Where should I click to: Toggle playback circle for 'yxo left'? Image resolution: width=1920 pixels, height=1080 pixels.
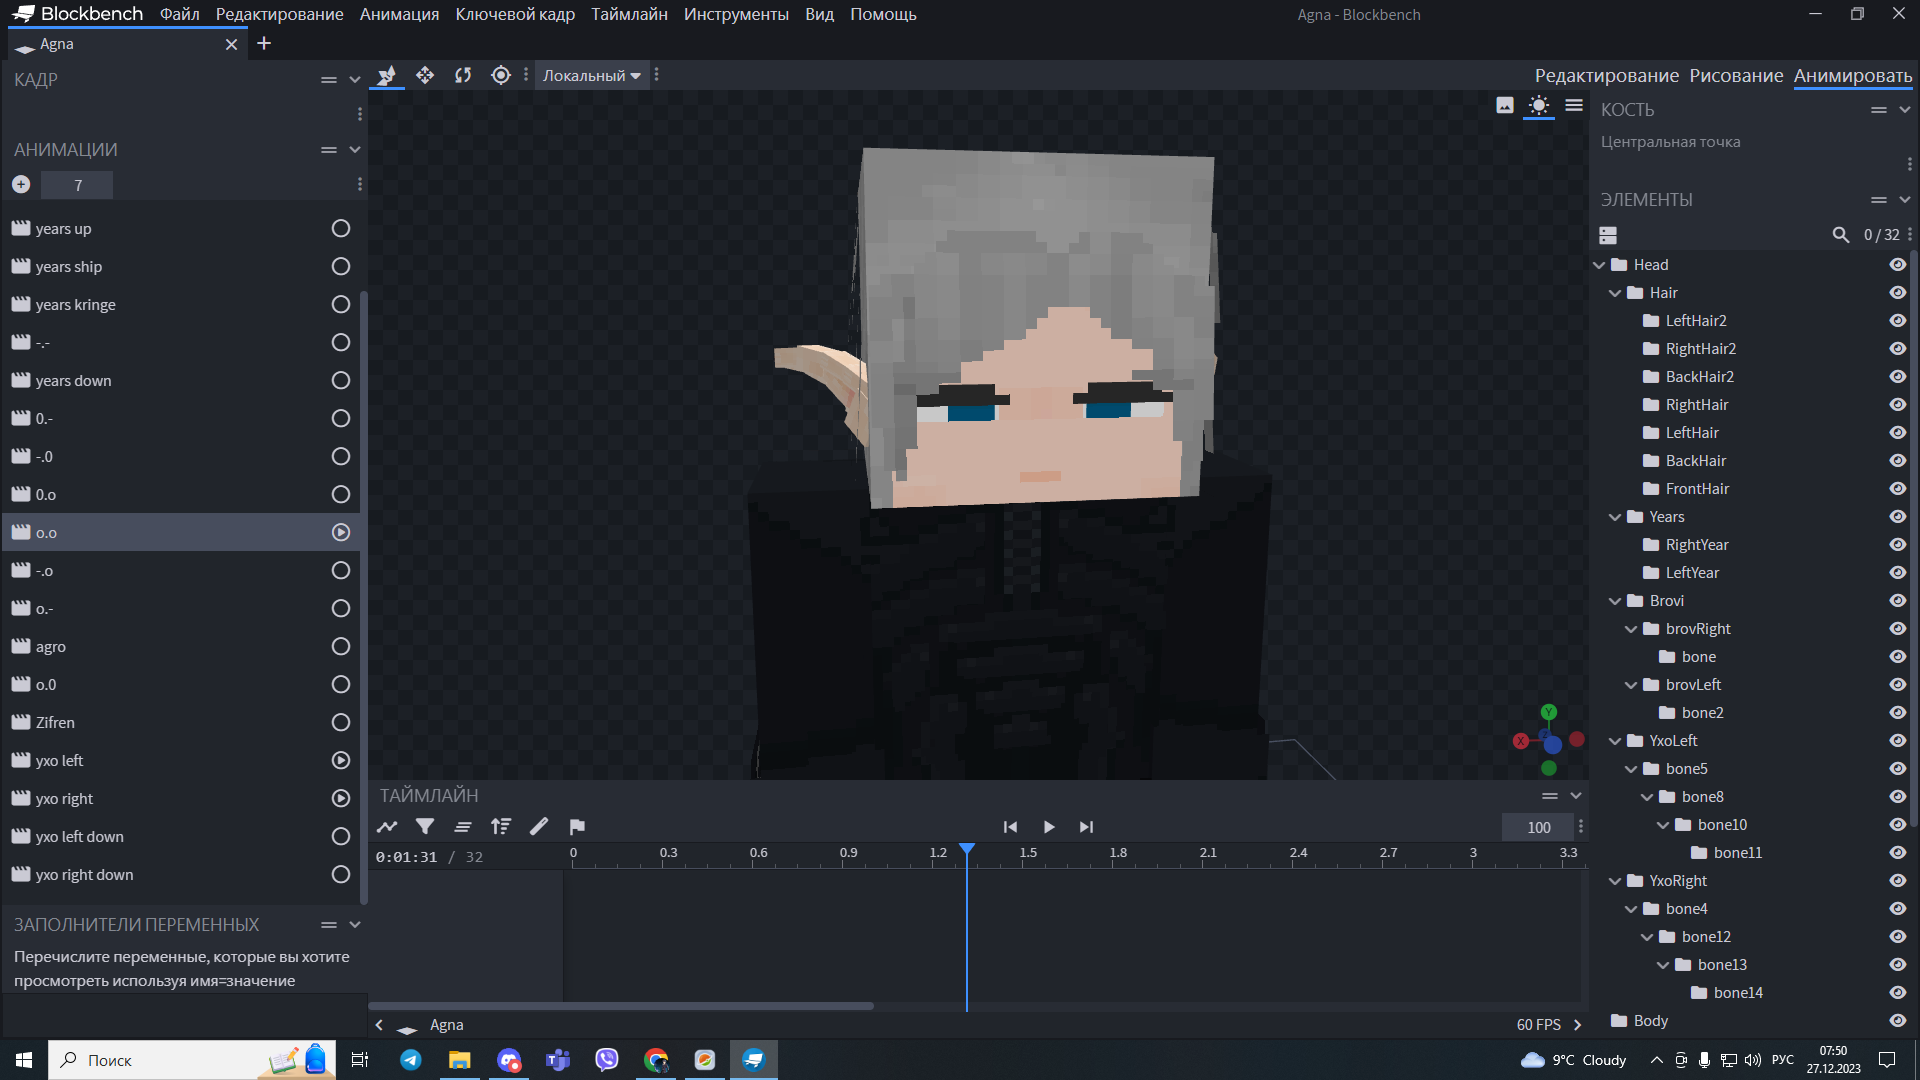(341, 761)
